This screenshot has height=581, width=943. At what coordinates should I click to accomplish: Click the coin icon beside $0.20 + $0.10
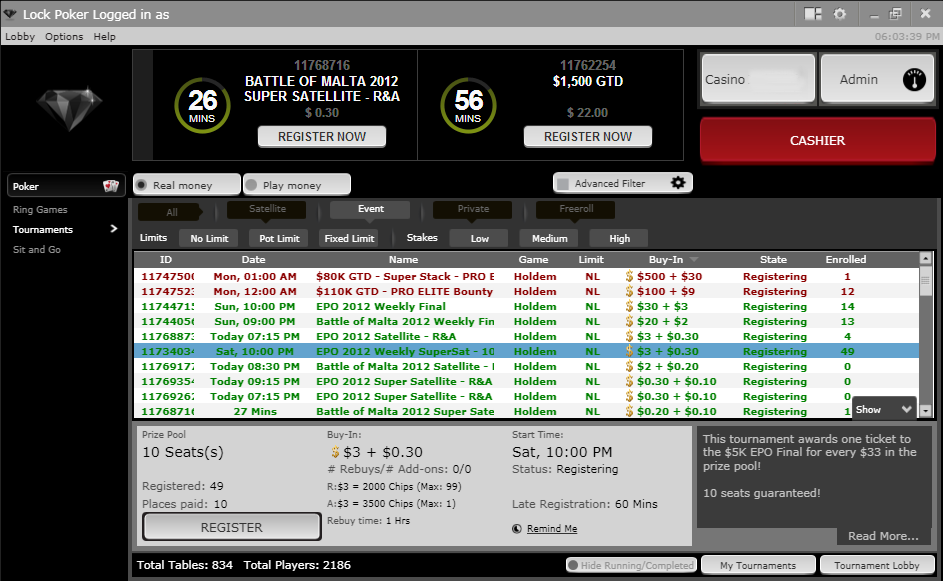[629, 411]
